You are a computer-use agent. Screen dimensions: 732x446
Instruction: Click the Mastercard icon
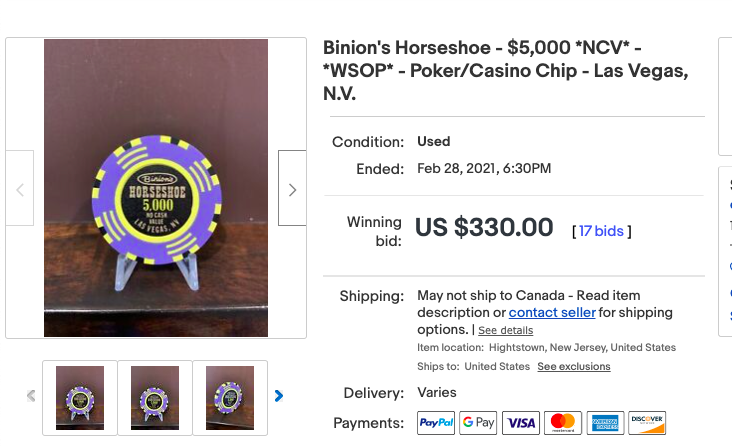pyautogui.click(x=563, y=423)
